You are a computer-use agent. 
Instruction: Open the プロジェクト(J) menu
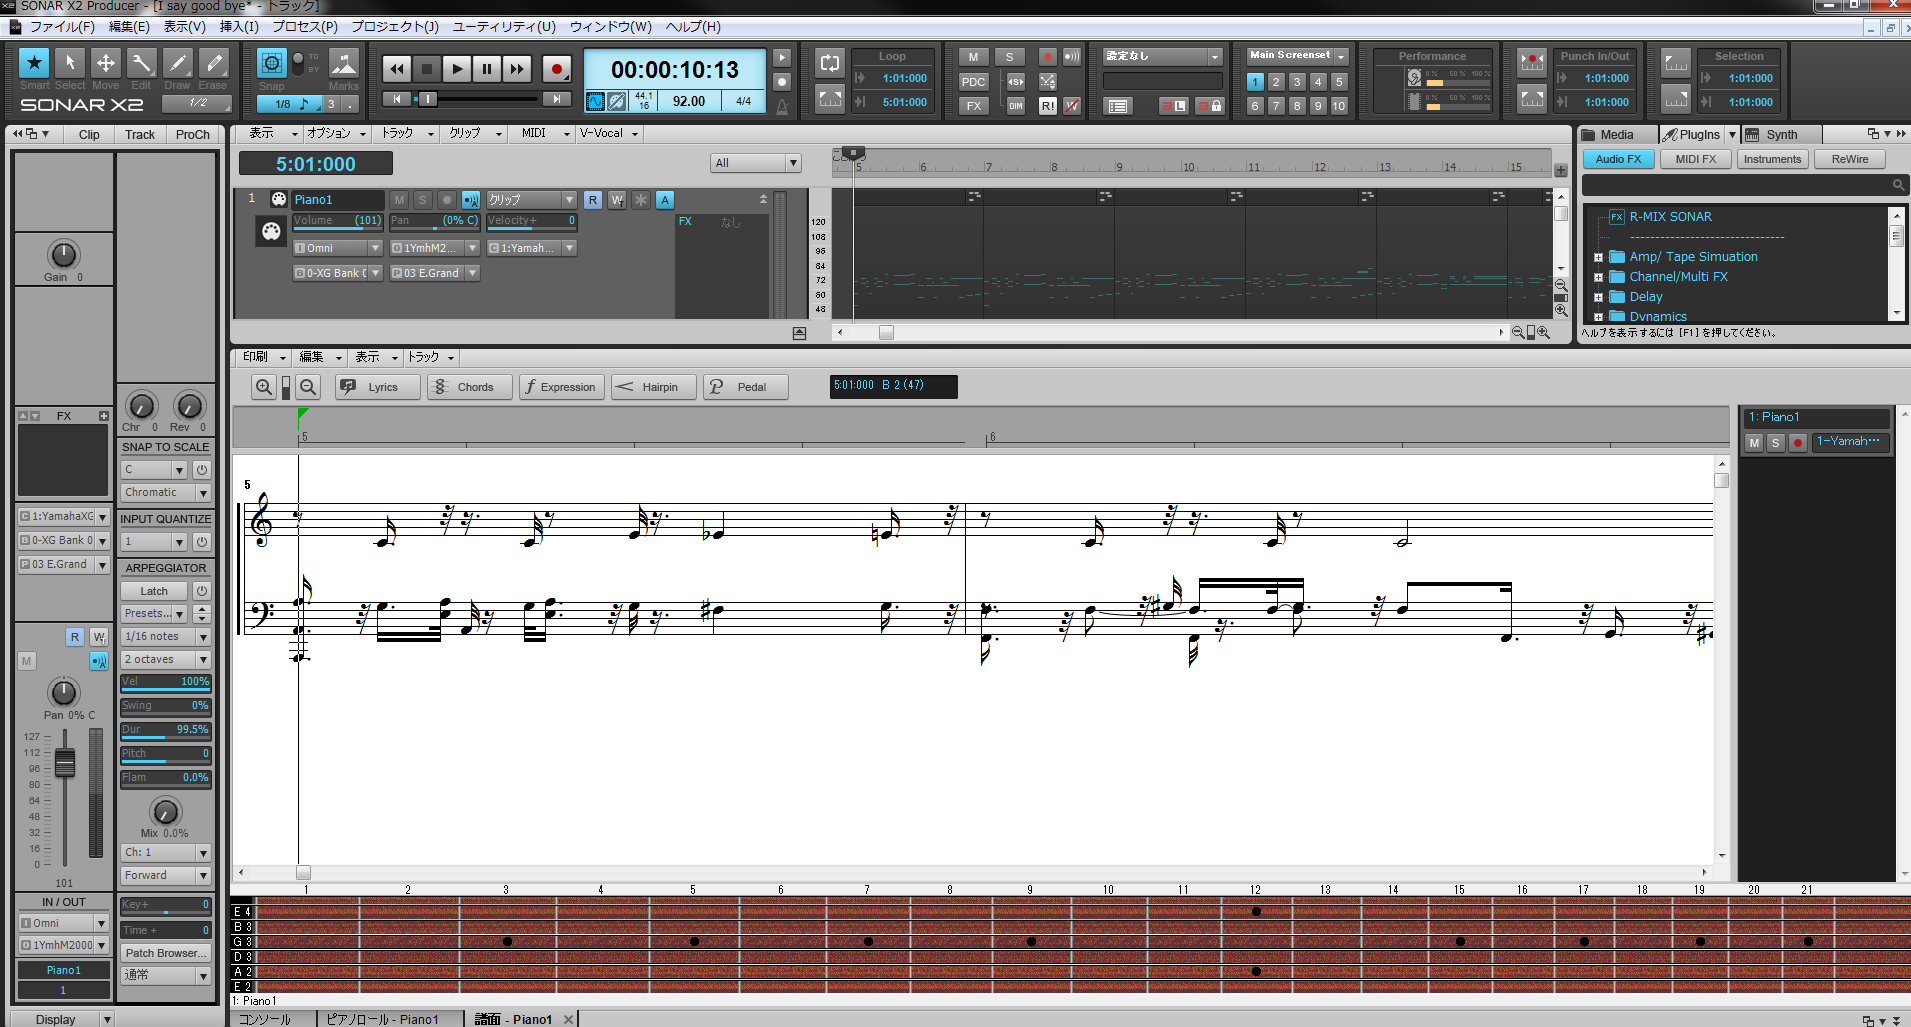click(x=395, y=27)
